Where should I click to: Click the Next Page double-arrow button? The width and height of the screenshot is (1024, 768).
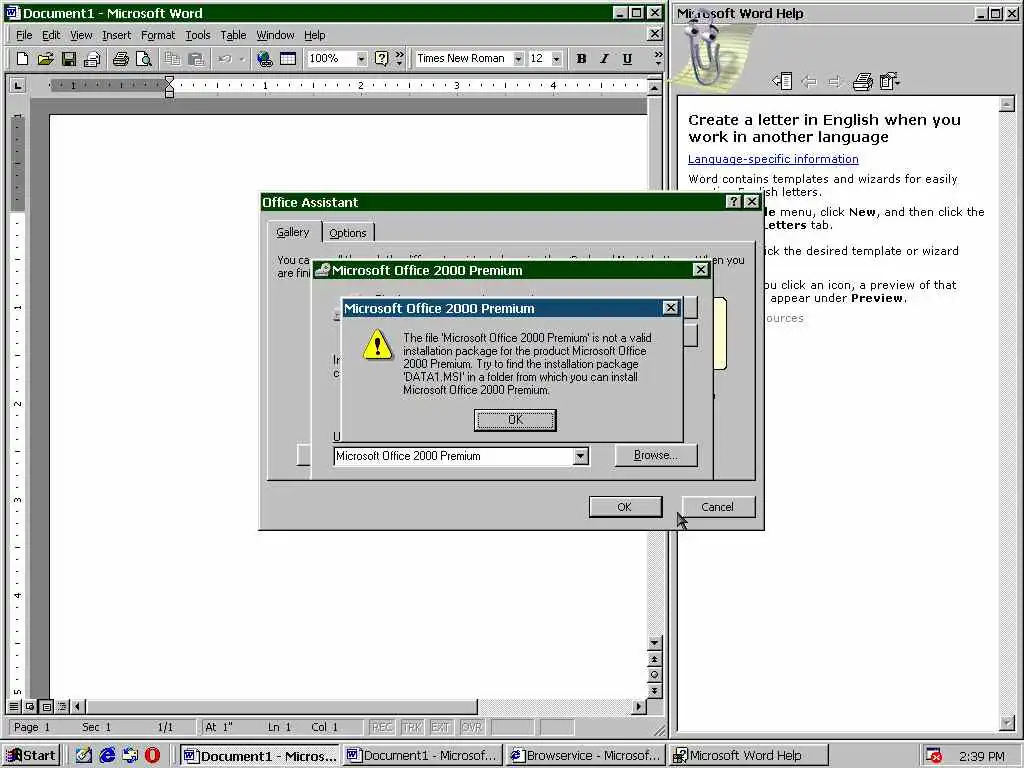click(654, 690)
